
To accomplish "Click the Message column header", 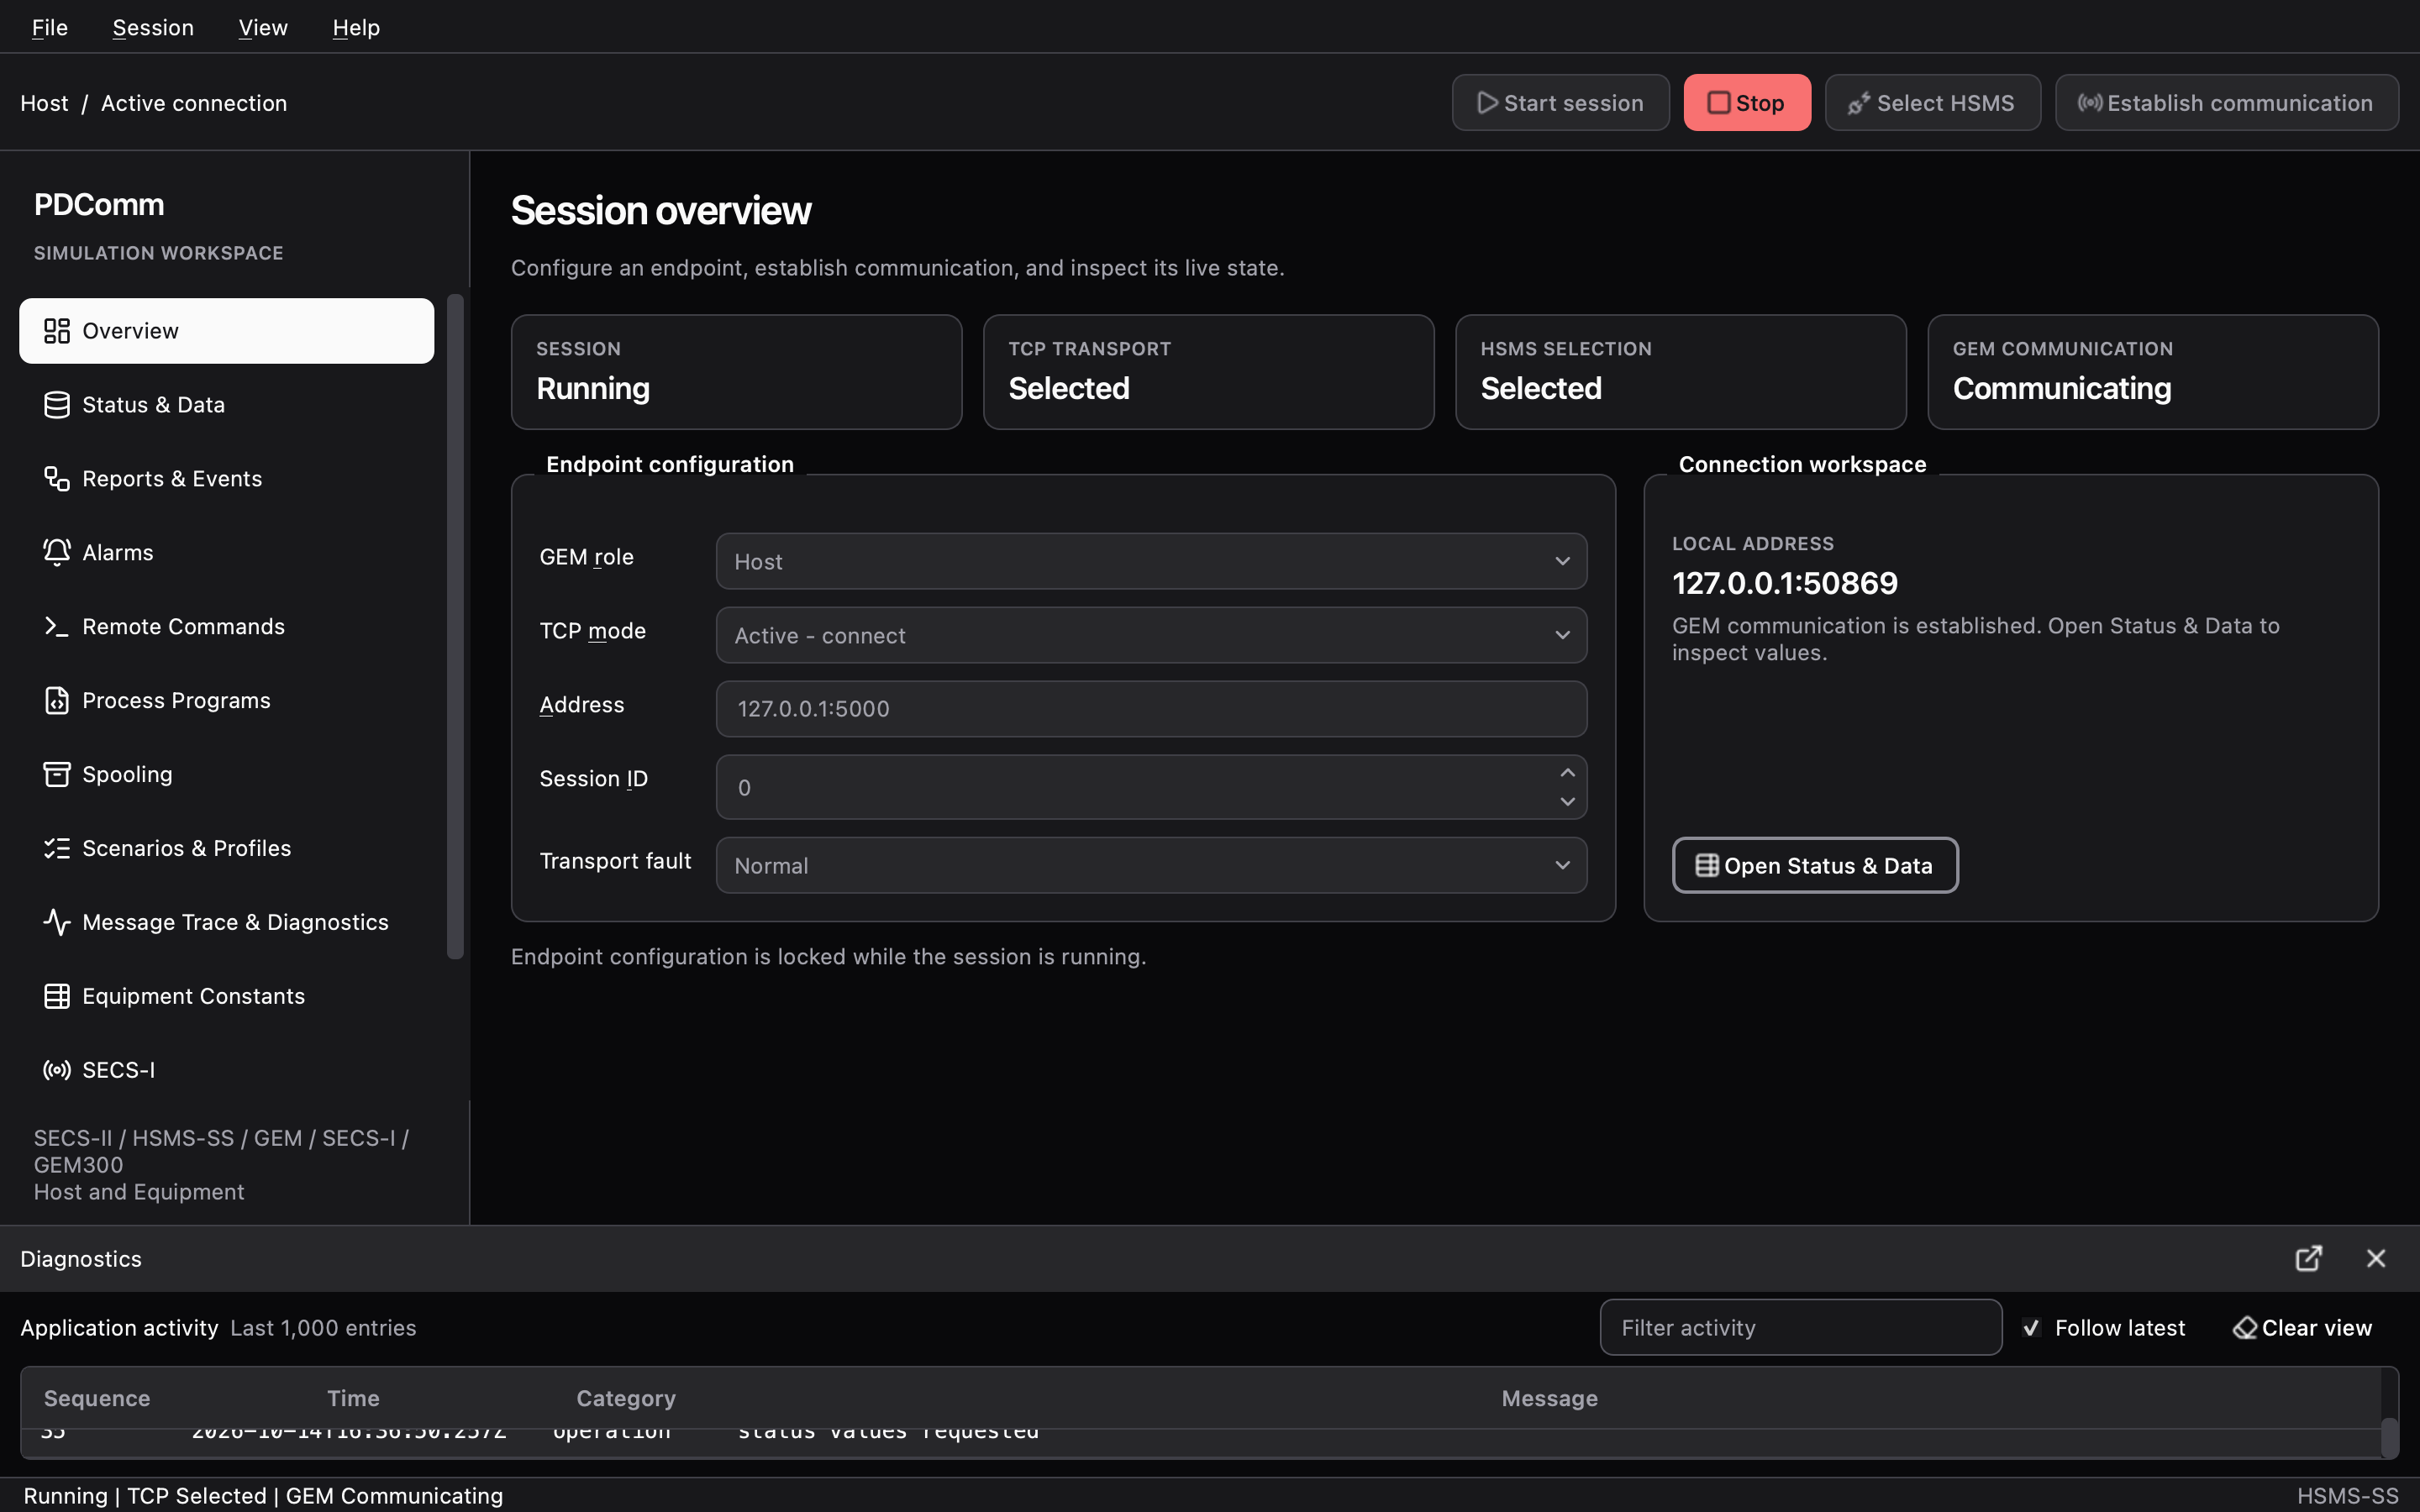I will click(1549, 1399).
